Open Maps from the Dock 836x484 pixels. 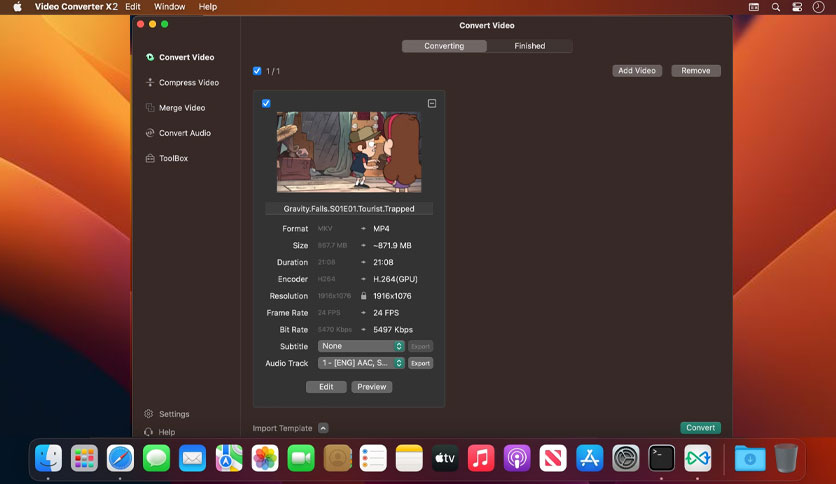(x=229, y=458)
